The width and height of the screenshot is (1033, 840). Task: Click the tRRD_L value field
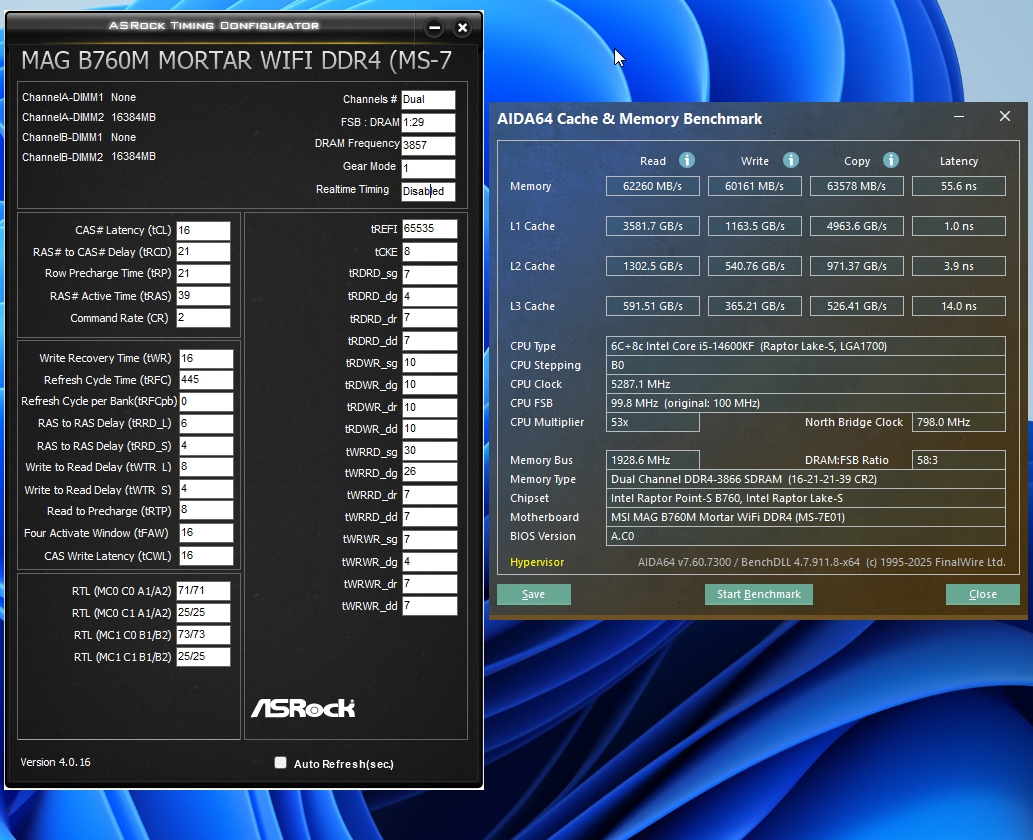tap(206, 424)
